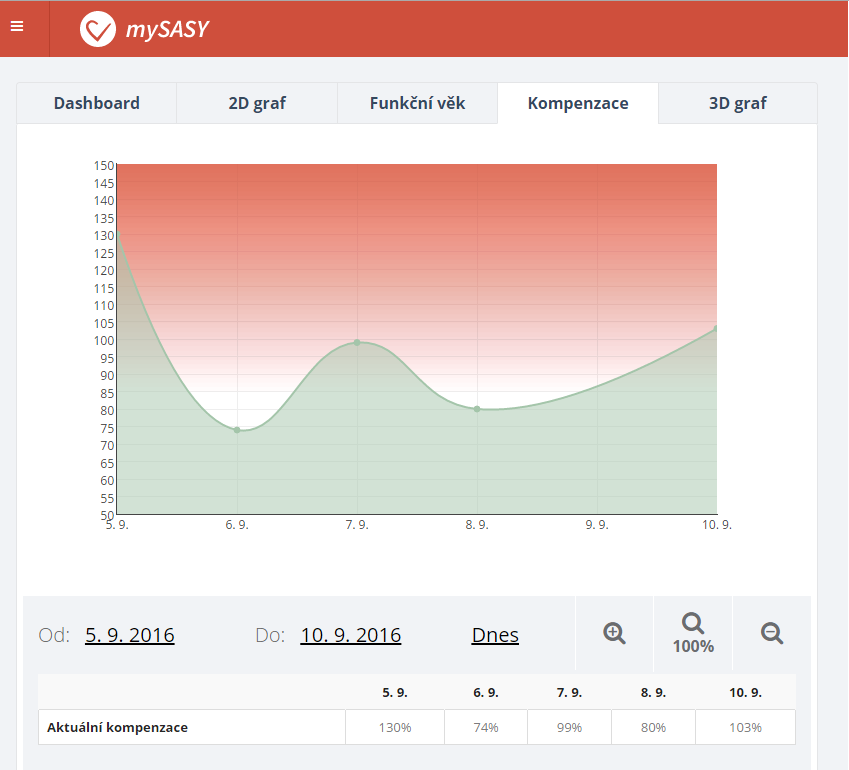Click the mySASY title text

(167, 30)
